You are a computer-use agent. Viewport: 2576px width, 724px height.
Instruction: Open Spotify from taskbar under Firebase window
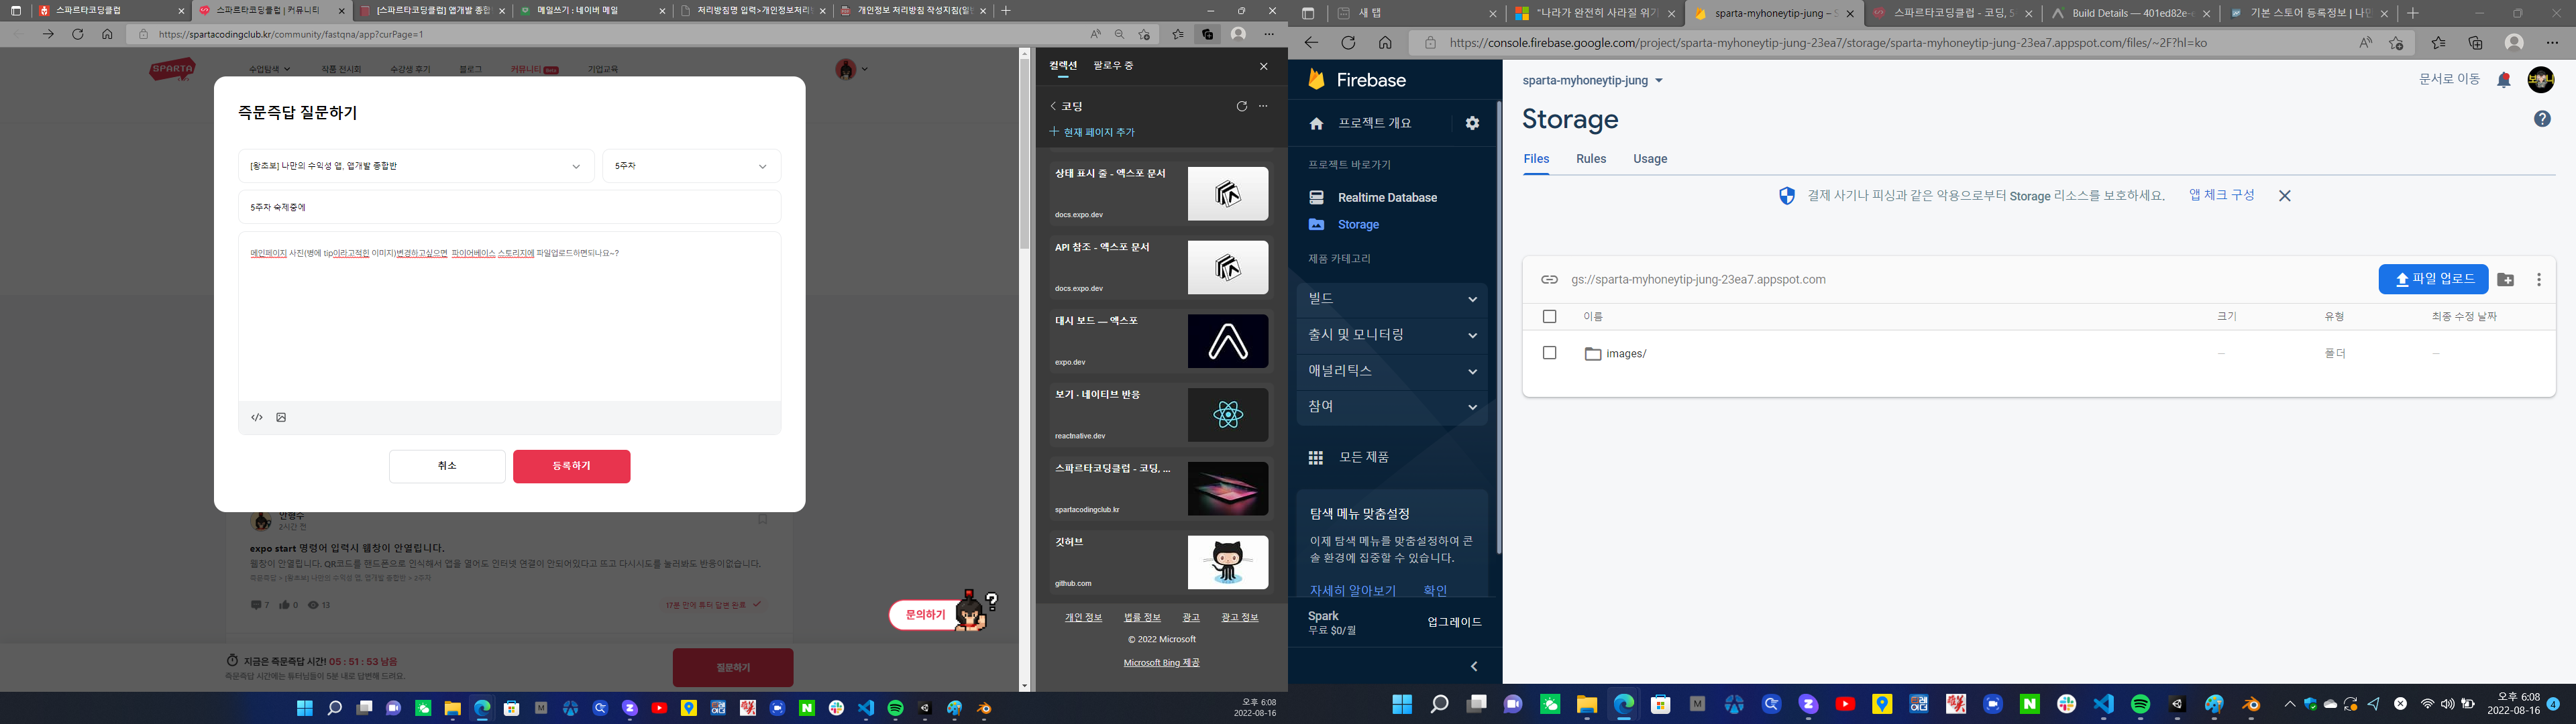[2140, 704]
